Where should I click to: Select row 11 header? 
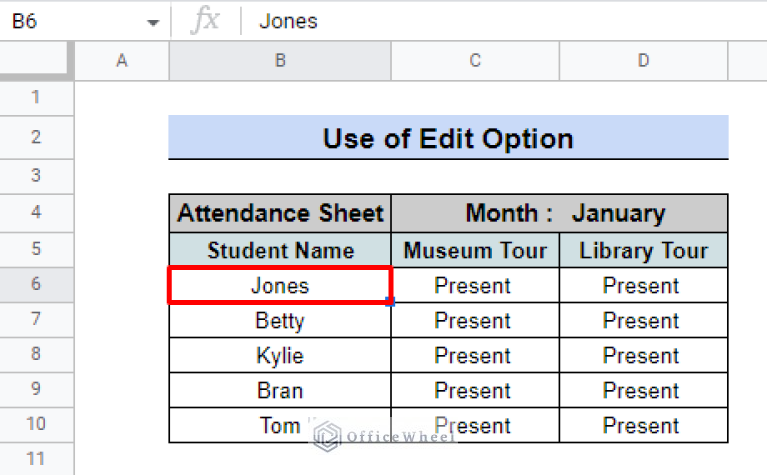pyautogui.click(x=36, y=459)
